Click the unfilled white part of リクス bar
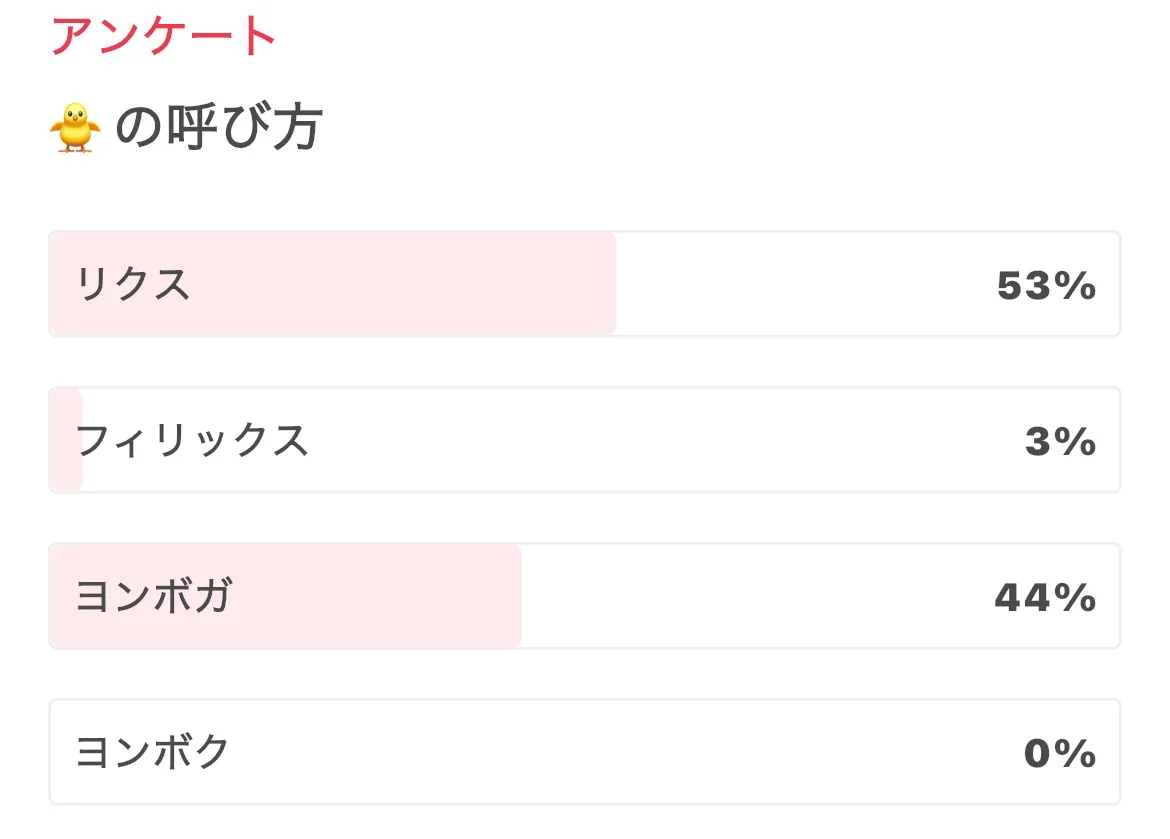 (800, 284)
